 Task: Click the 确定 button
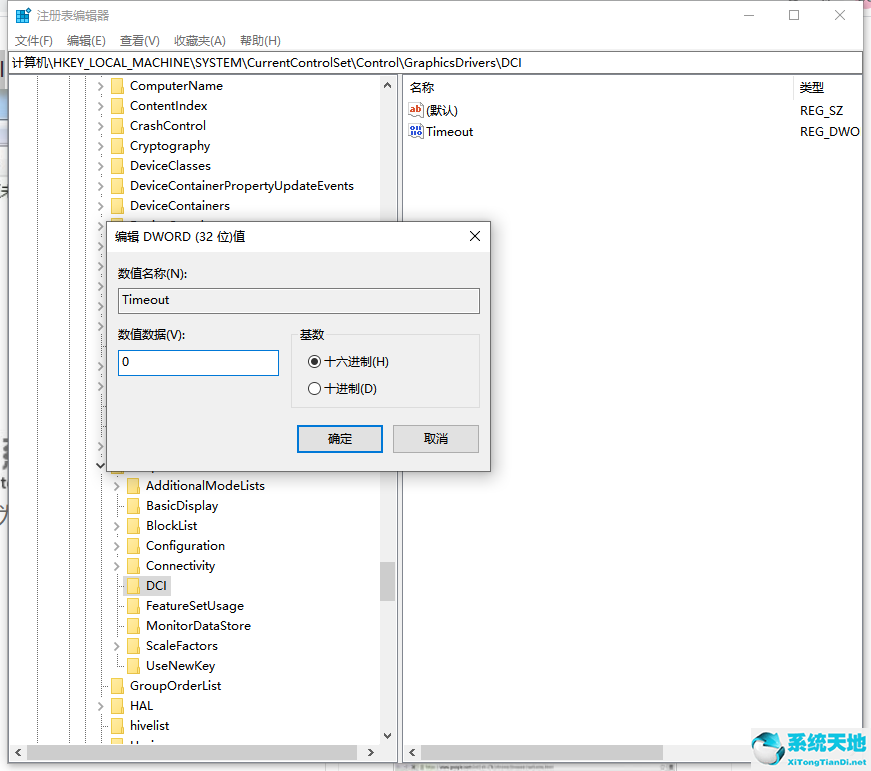[340, 438]
